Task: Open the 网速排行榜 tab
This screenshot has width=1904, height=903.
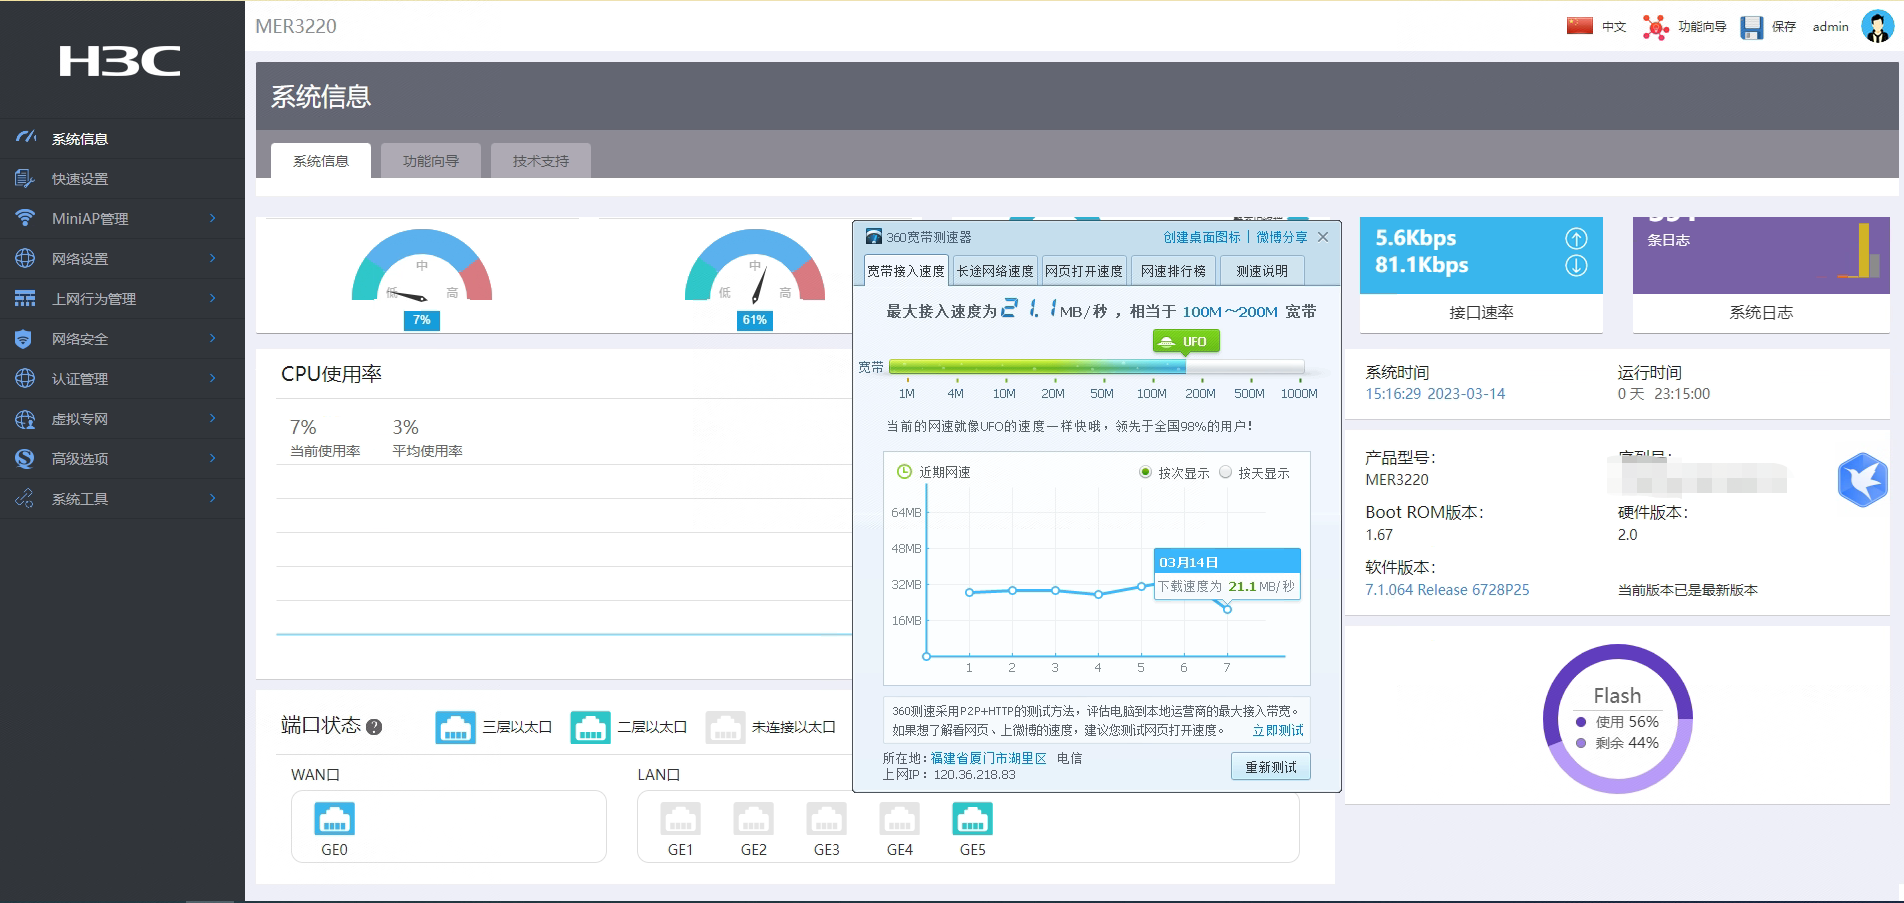Action: 1173,271
